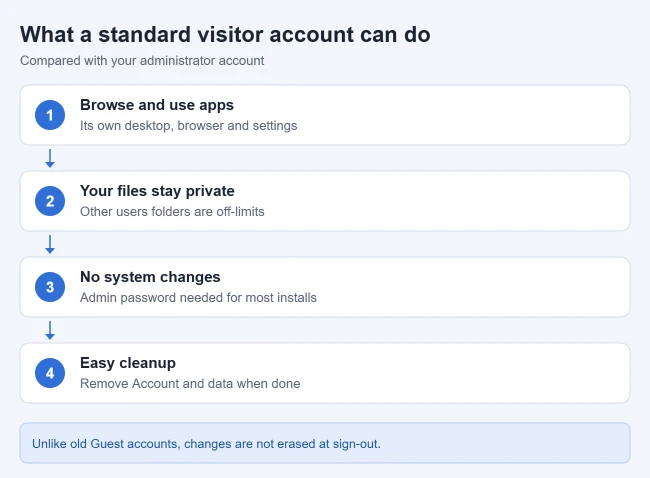Click 'Admin password needed for most installs' text
Viewport: 650px width, 478px height.
(198, 298)
